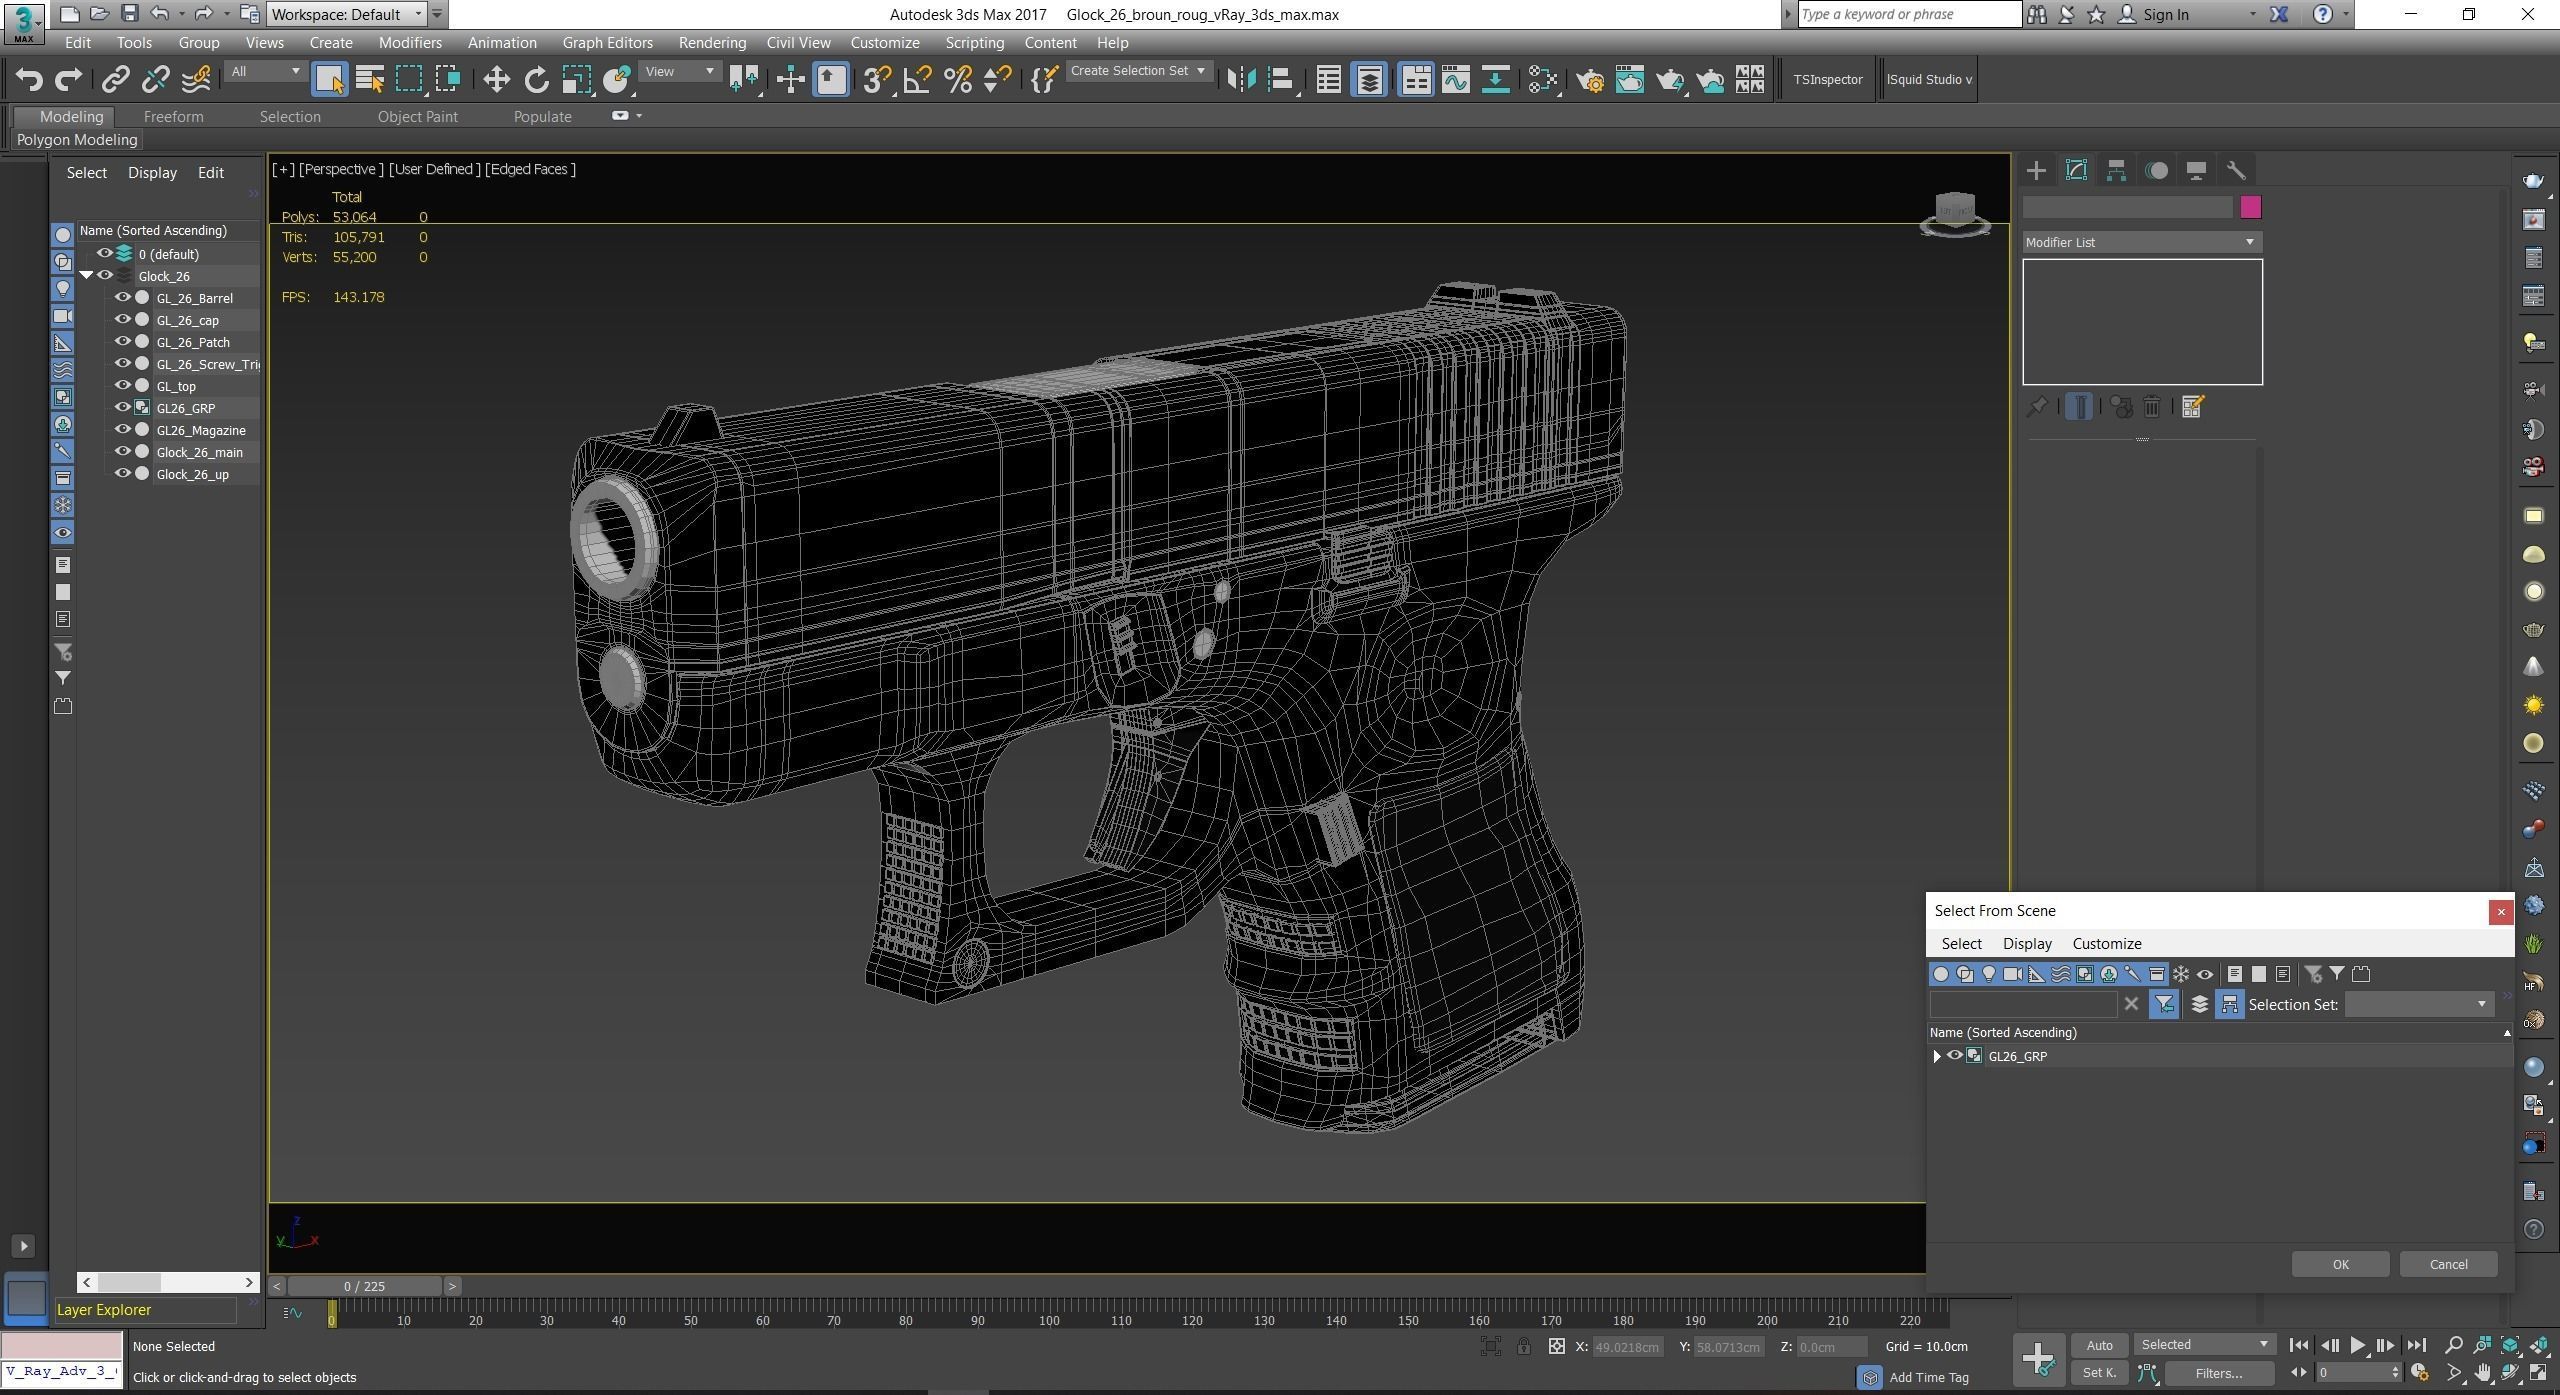Toggle visibility of Glock_26 layer
The width and height of the screenshot is (2560, 1395).
click(x=104, y=275)
